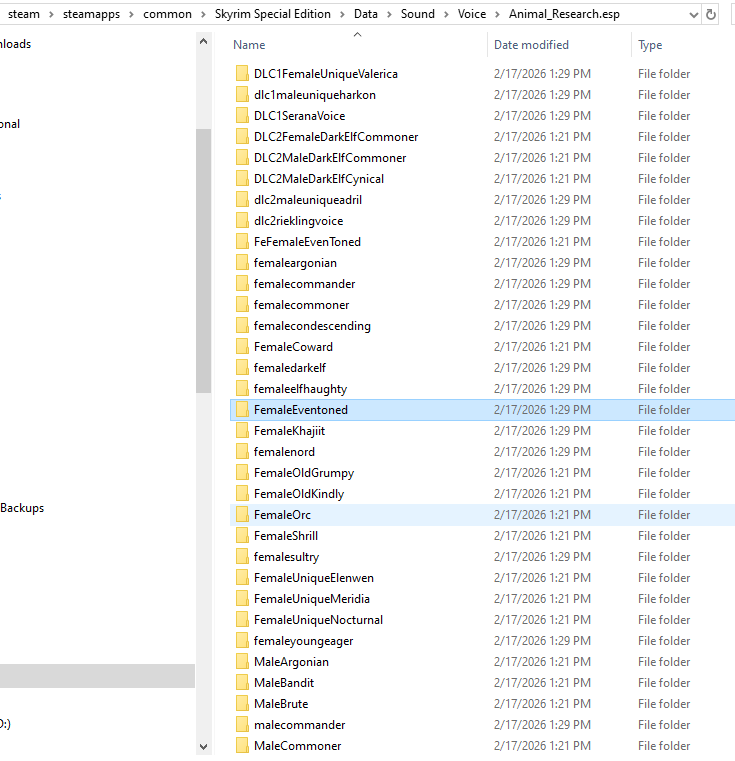Click the femalesultry folder icon
The image size is (735, 761).
click(x=242, y=557)
